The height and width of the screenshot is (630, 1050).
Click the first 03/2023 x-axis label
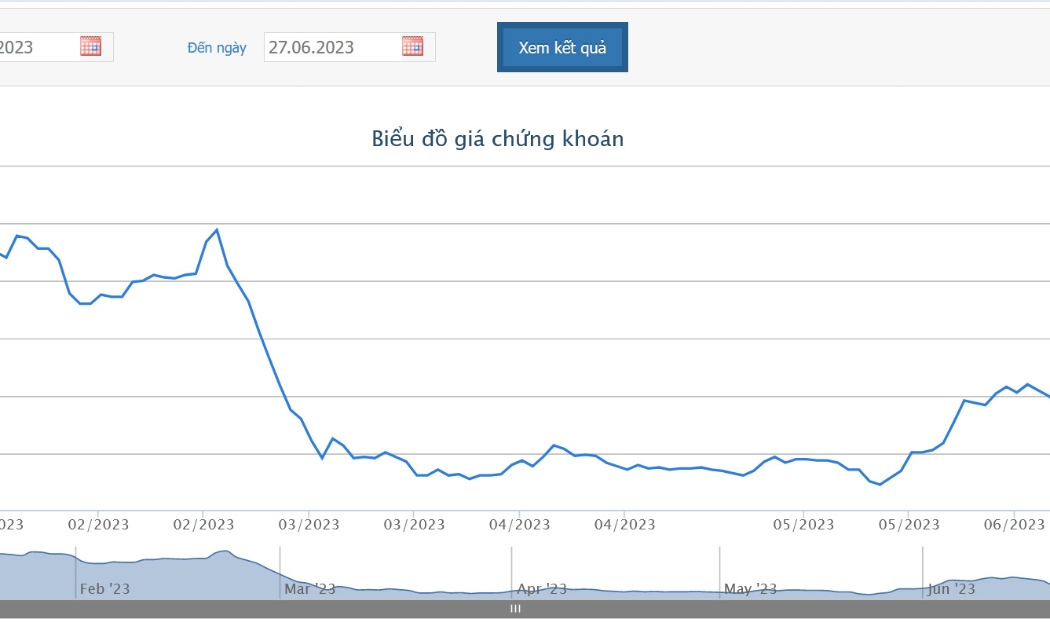309,524
